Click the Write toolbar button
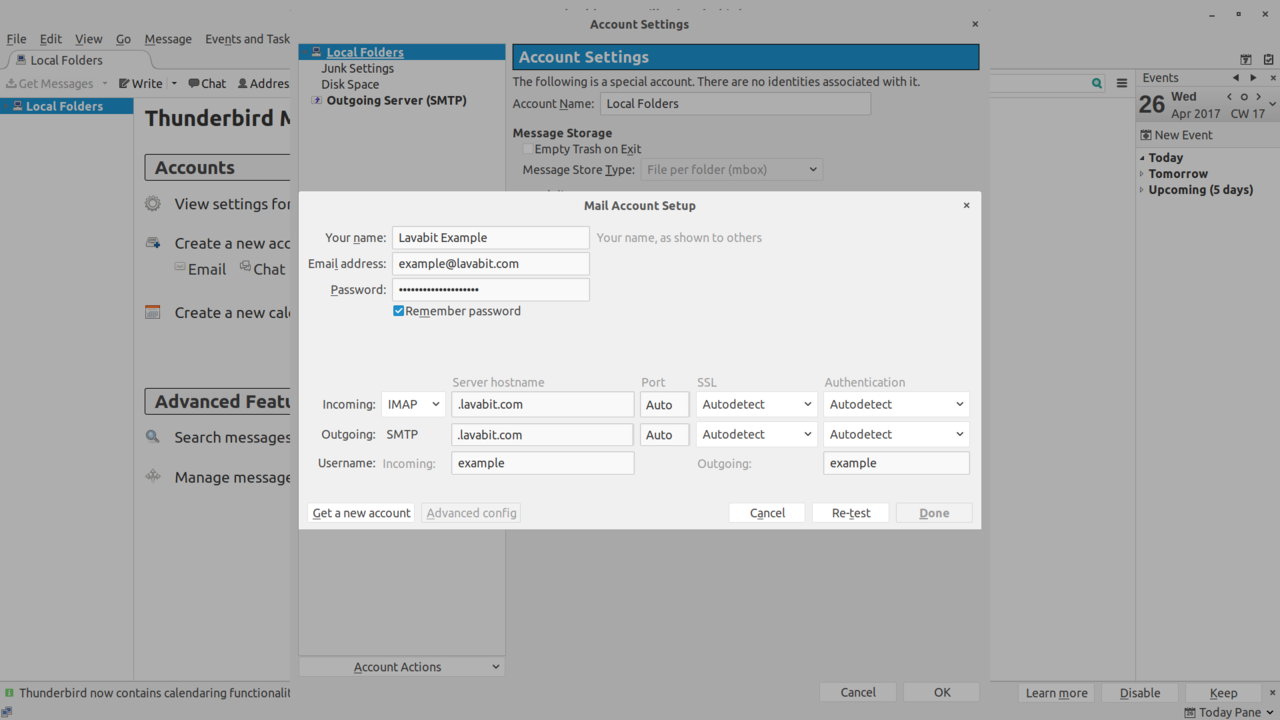This screenshot has height=720, width=1280. pyautogui.click(x=141, y=84)
